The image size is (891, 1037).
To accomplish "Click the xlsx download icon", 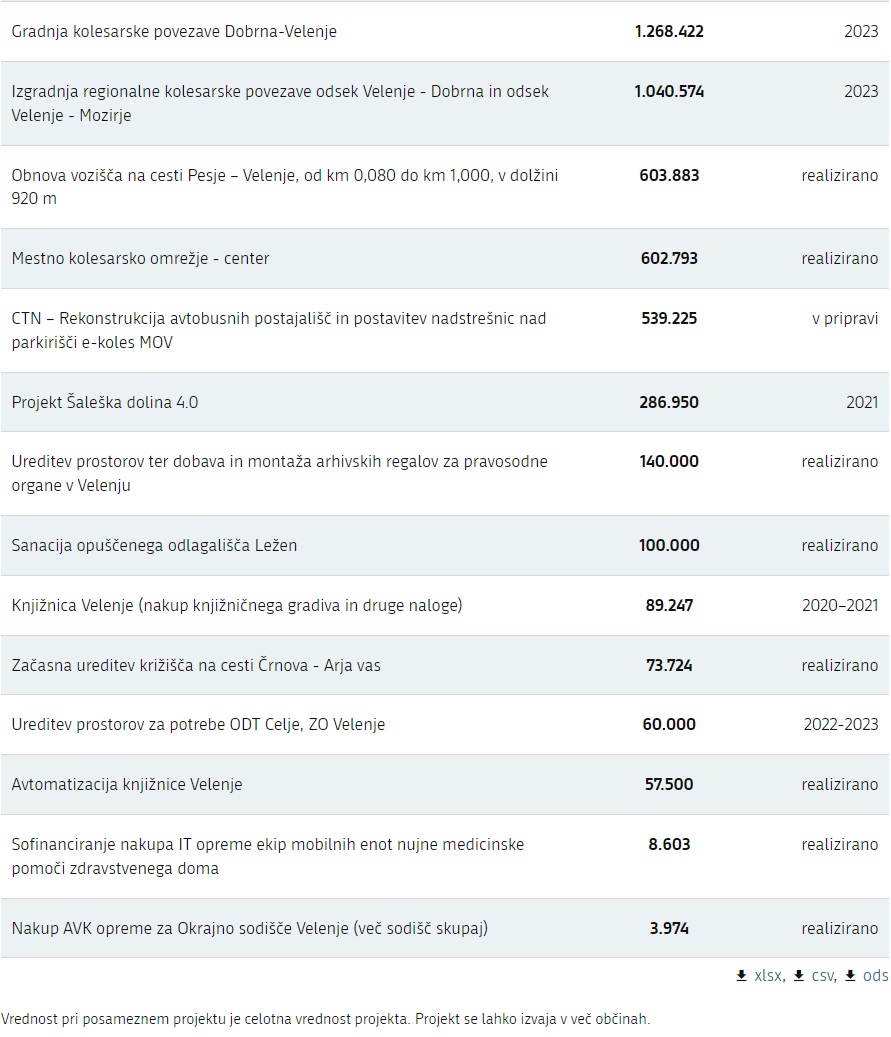I will coord(742,975).
